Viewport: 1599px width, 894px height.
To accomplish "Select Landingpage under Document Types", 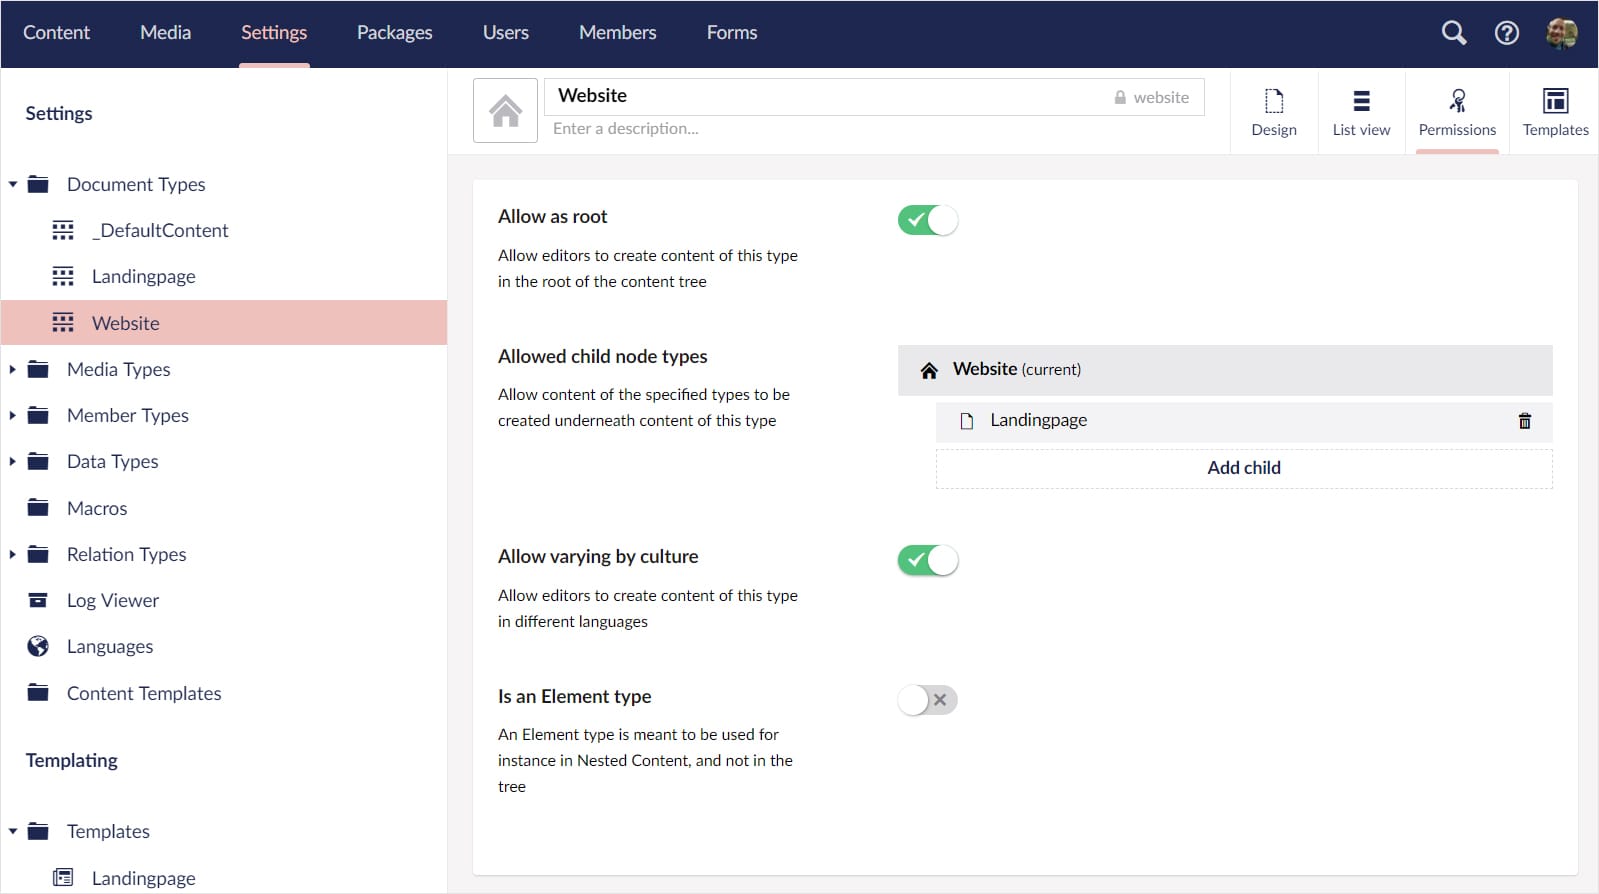I will [143, 277].
